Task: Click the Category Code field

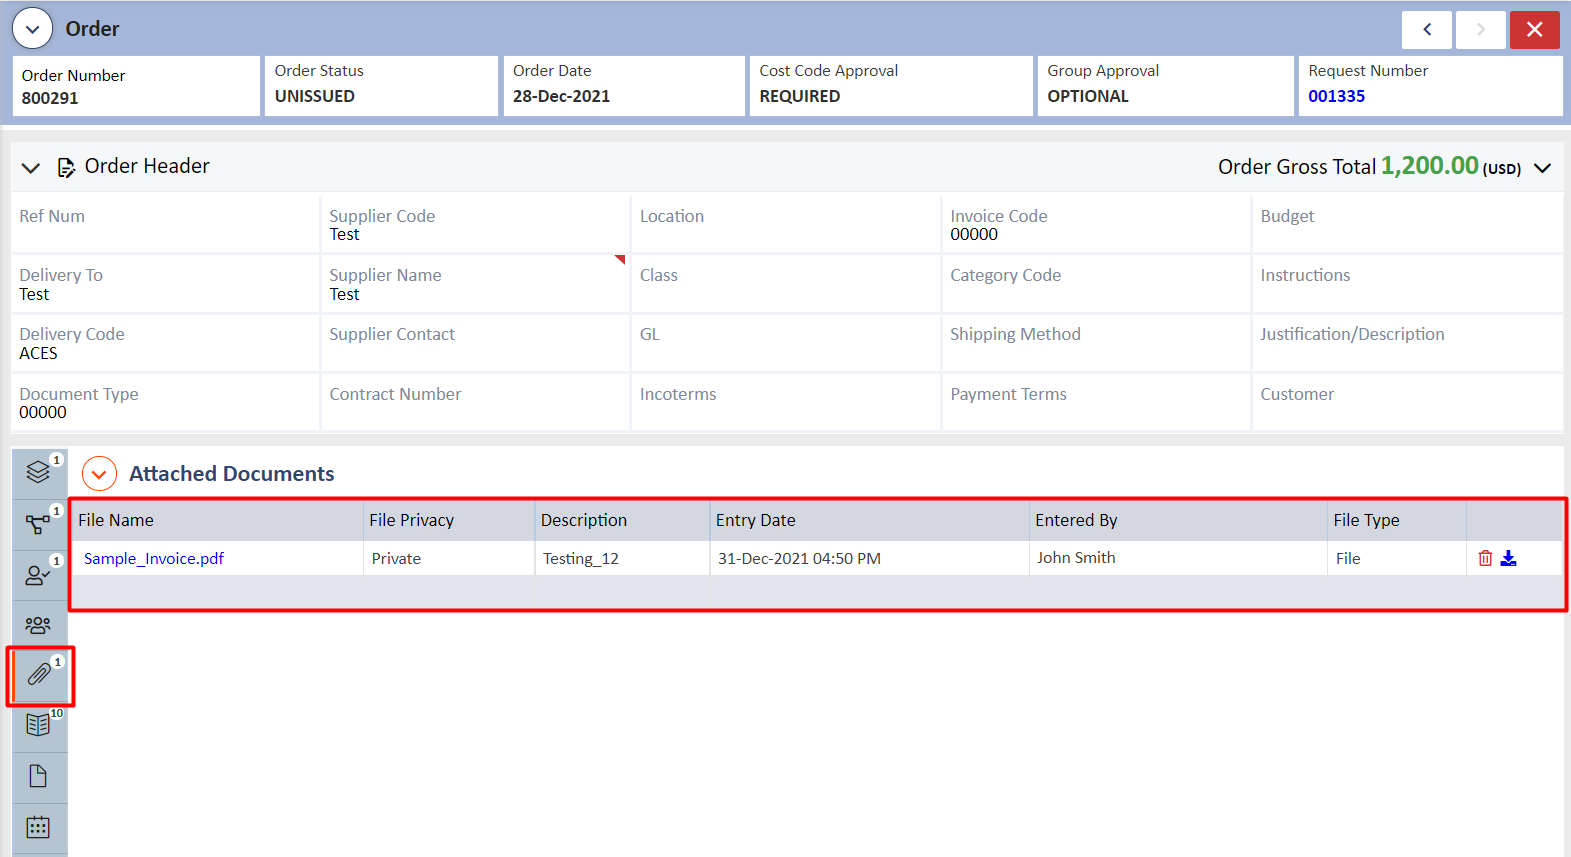Action: point(1096,284)
